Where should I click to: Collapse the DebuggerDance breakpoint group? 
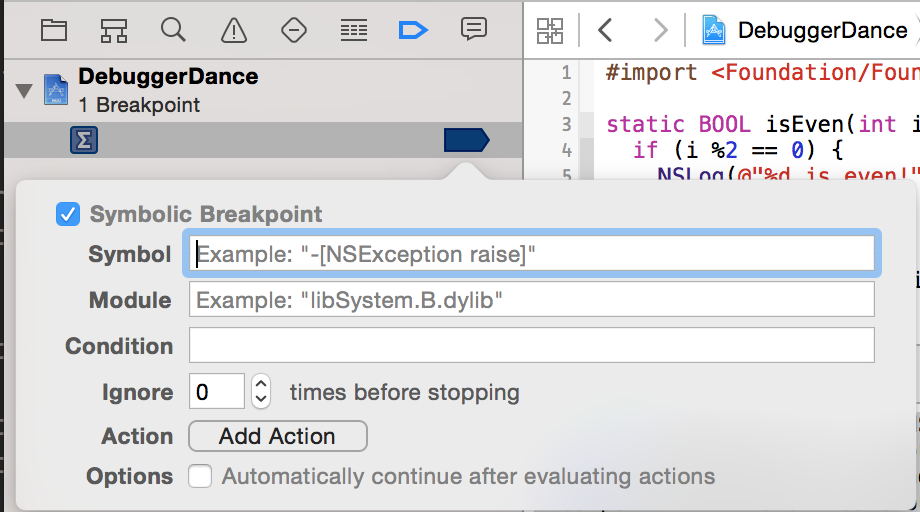tap(24, 91)
